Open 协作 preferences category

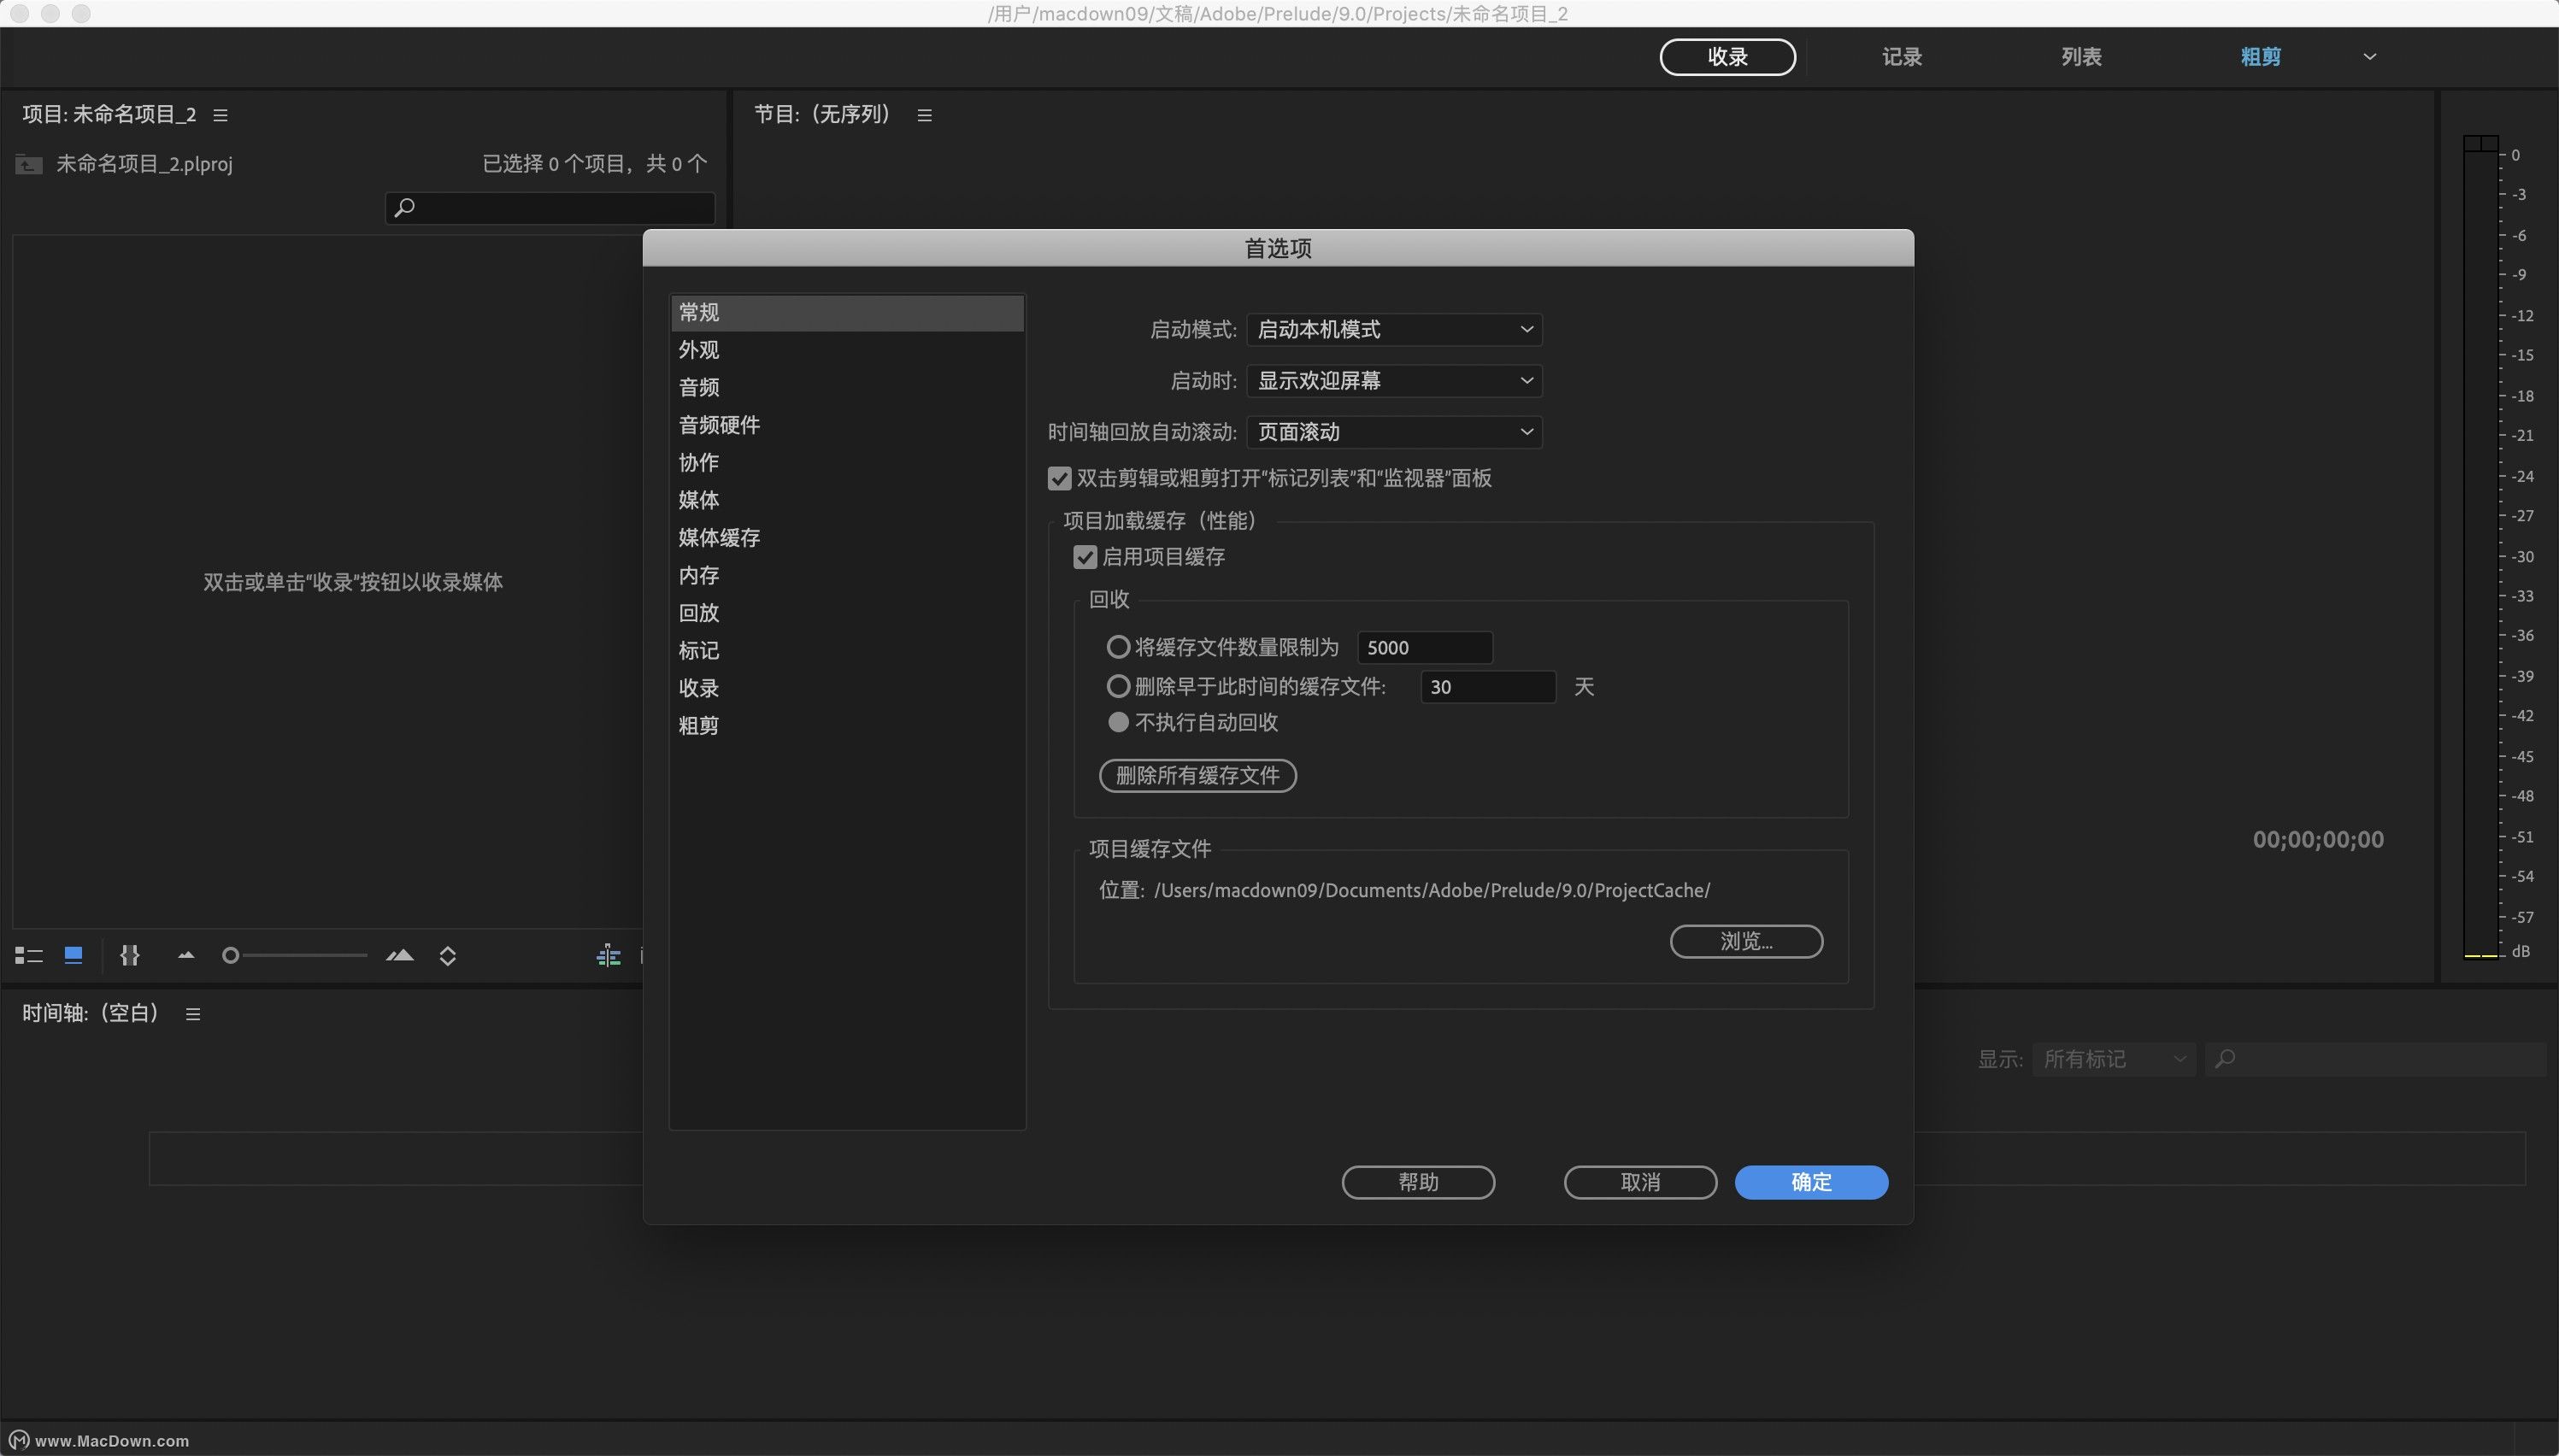(847, 462)
